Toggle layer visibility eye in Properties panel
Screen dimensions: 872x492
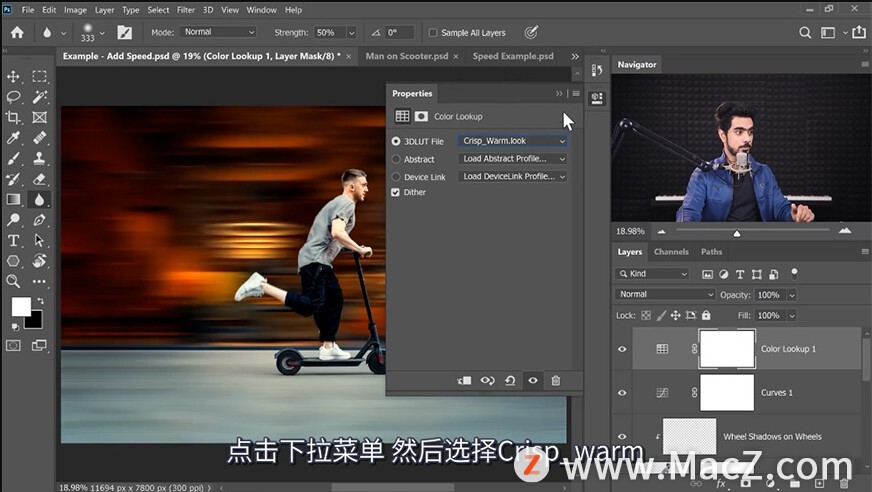coord(533,381)
